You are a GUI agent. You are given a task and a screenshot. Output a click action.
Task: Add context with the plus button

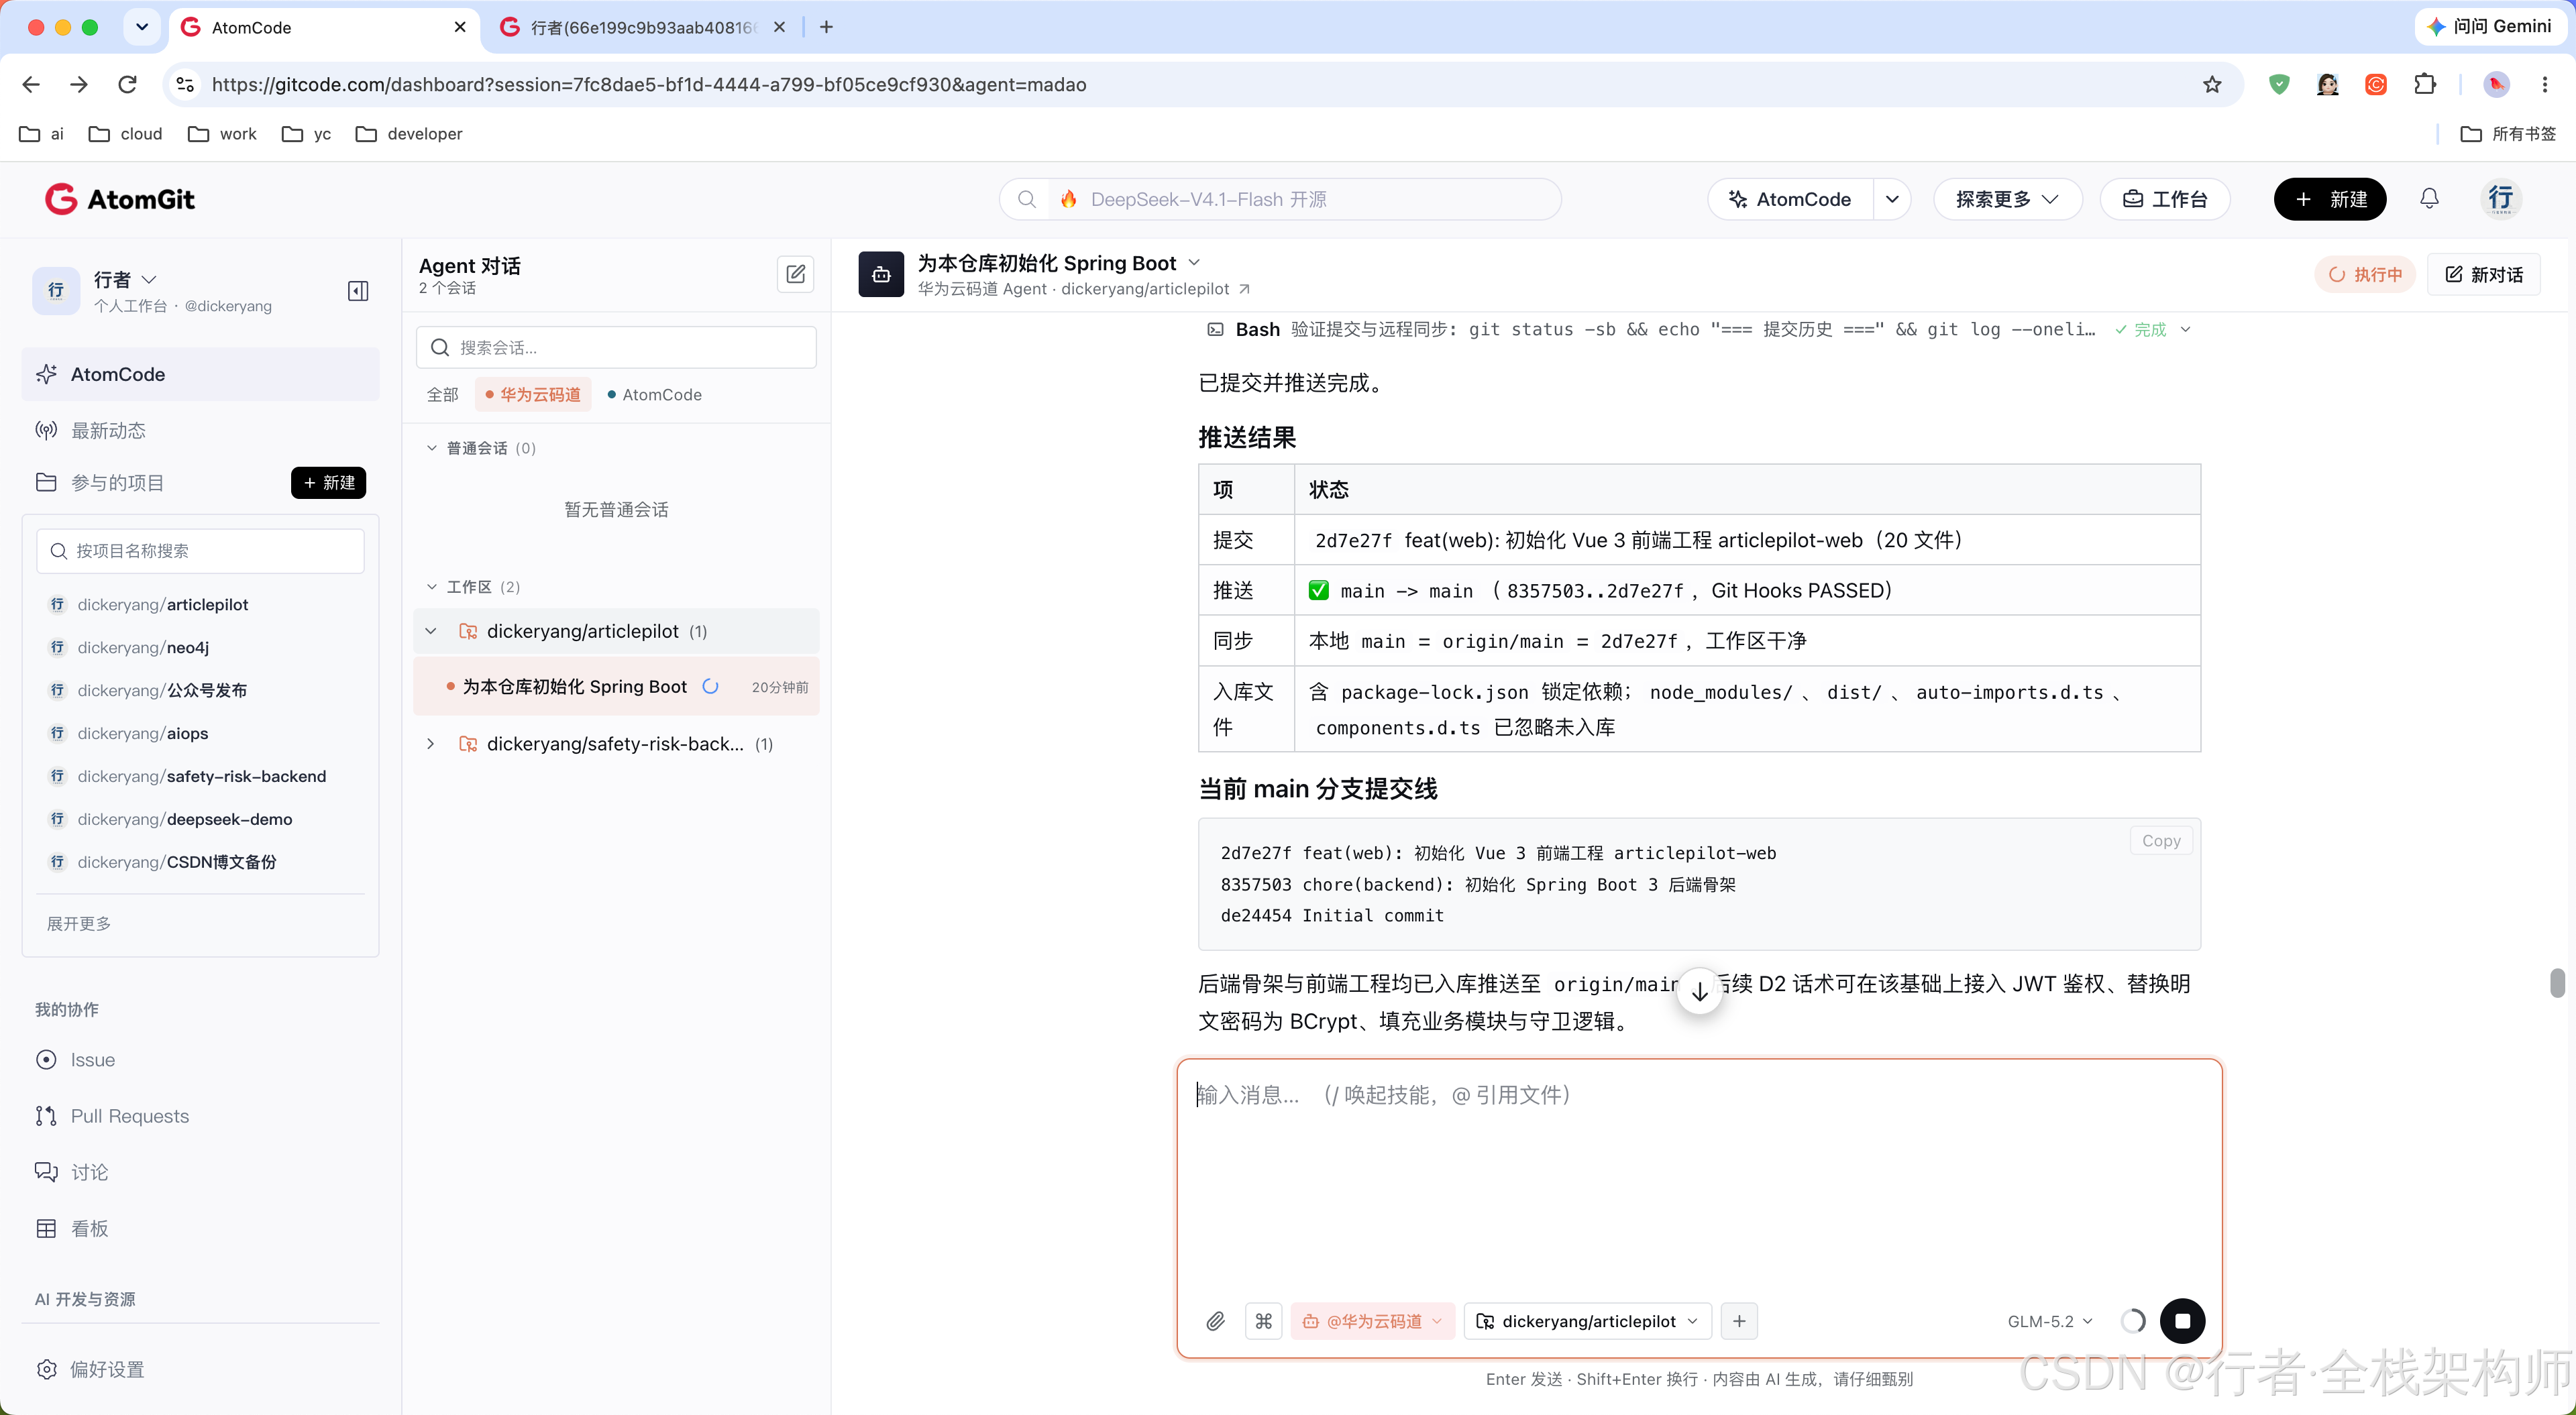coord(1739,1321)
